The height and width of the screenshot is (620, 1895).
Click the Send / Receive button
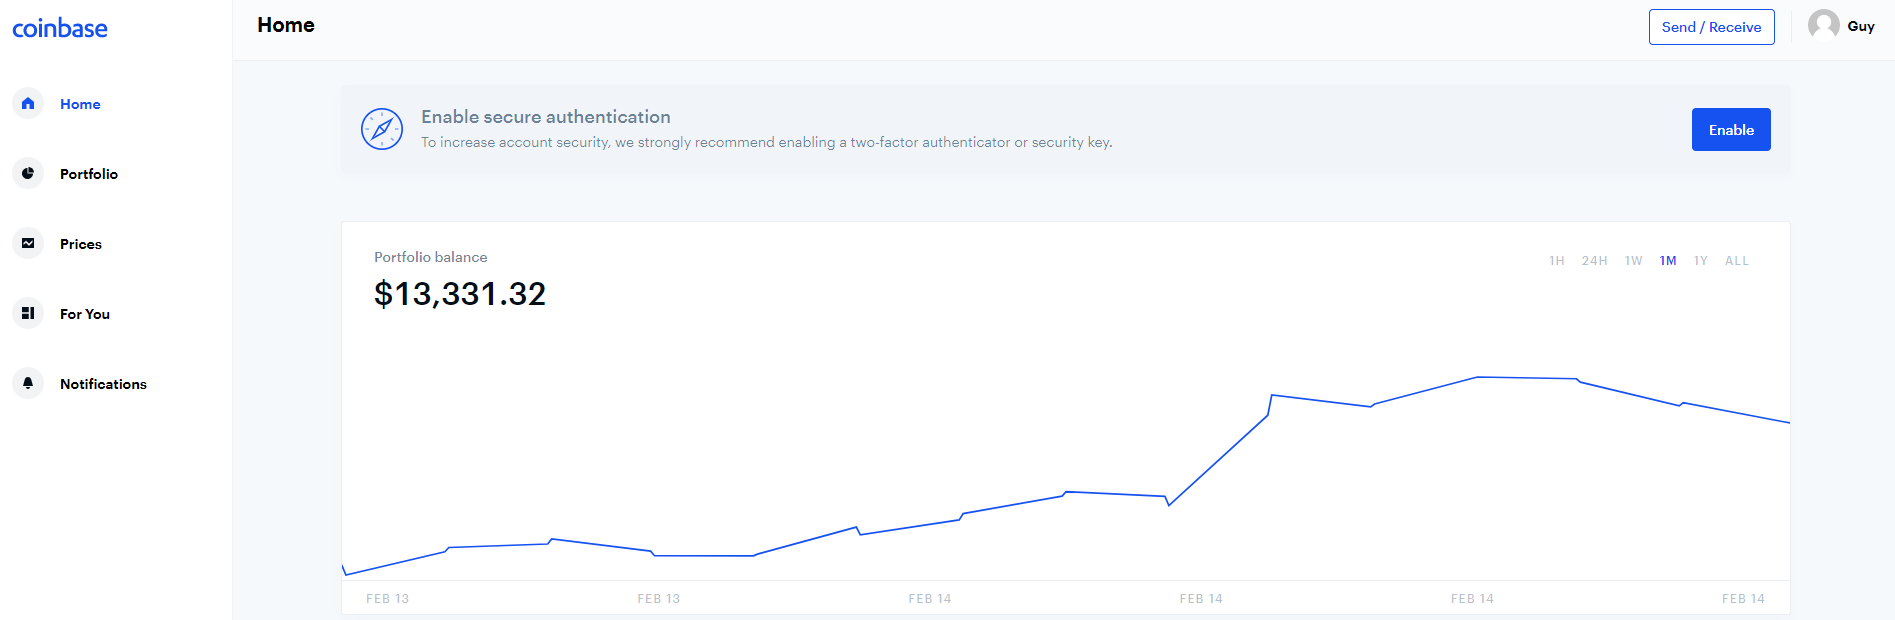tap(1711, 27)
